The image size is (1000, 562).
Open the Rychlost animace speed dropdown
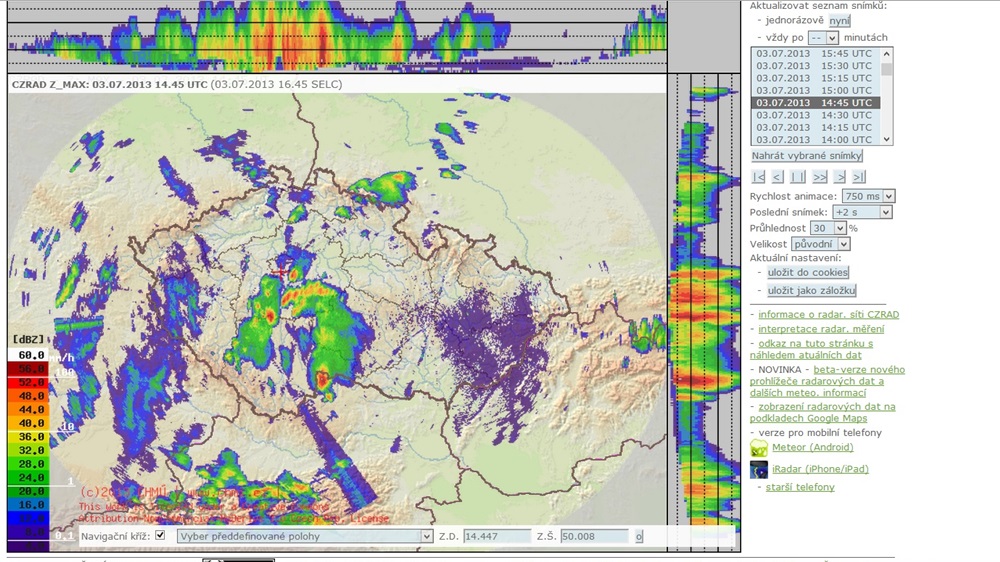(x=868, y=196)
